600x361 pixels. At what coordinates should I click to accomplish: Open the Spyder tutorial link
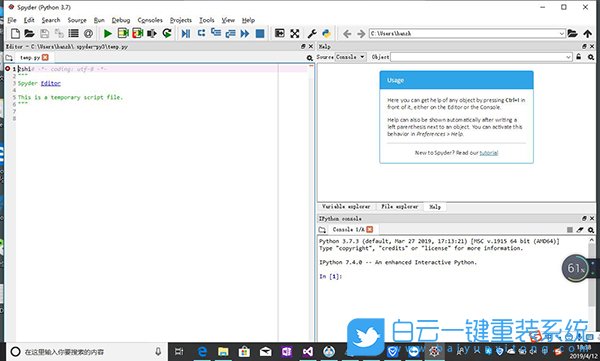[489, 153]
